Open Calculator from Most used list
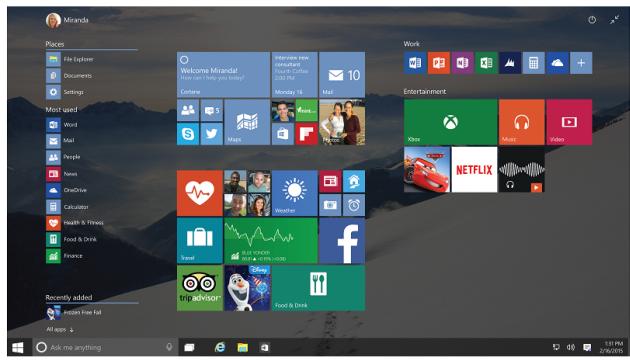Image resolution: width=630 pixels, height=361 pixels. coord(68,207)
